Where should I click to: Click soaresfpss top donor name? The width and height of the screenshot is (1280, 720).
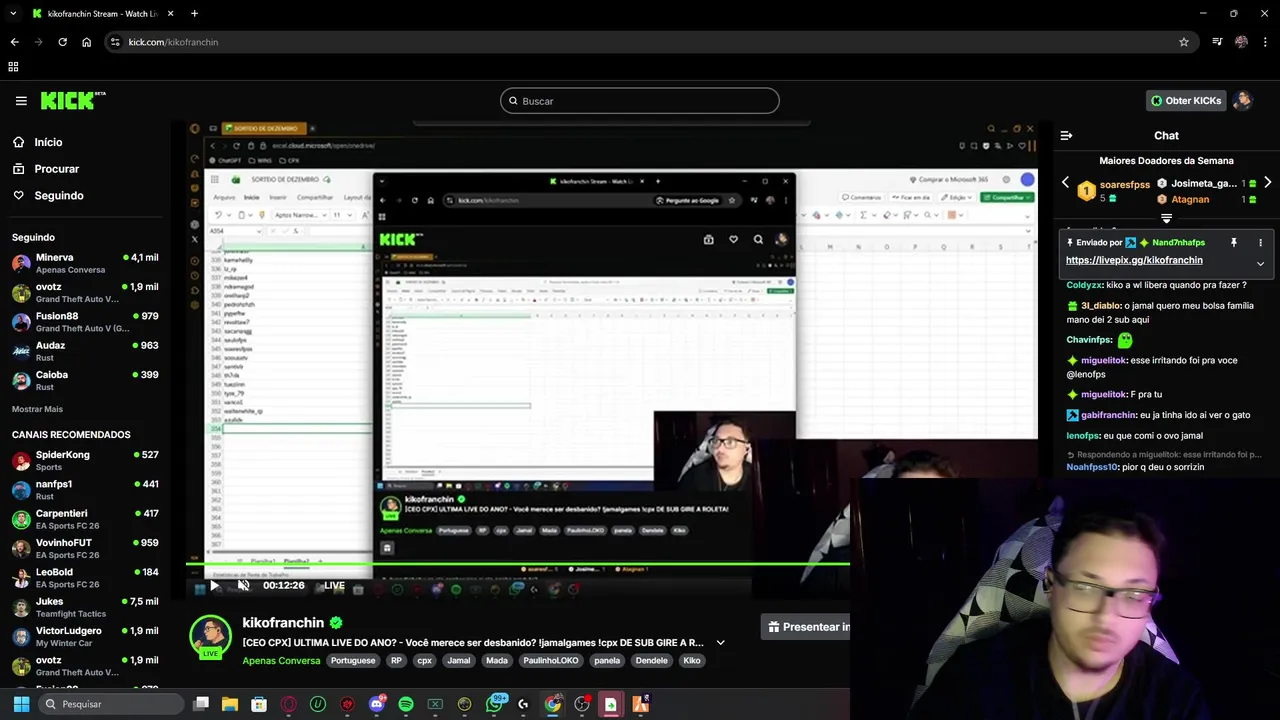[1124, 185]
